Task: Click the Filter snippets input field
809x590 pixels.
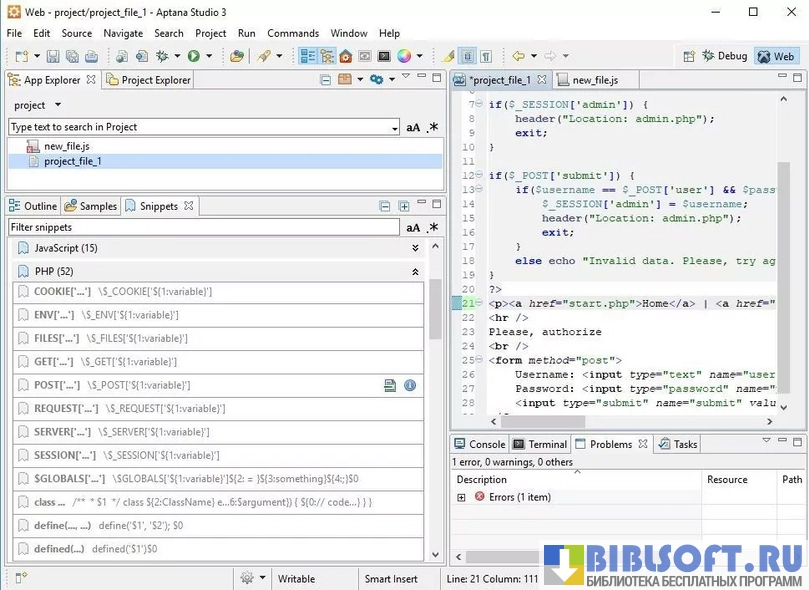Action: pos(200,227)
